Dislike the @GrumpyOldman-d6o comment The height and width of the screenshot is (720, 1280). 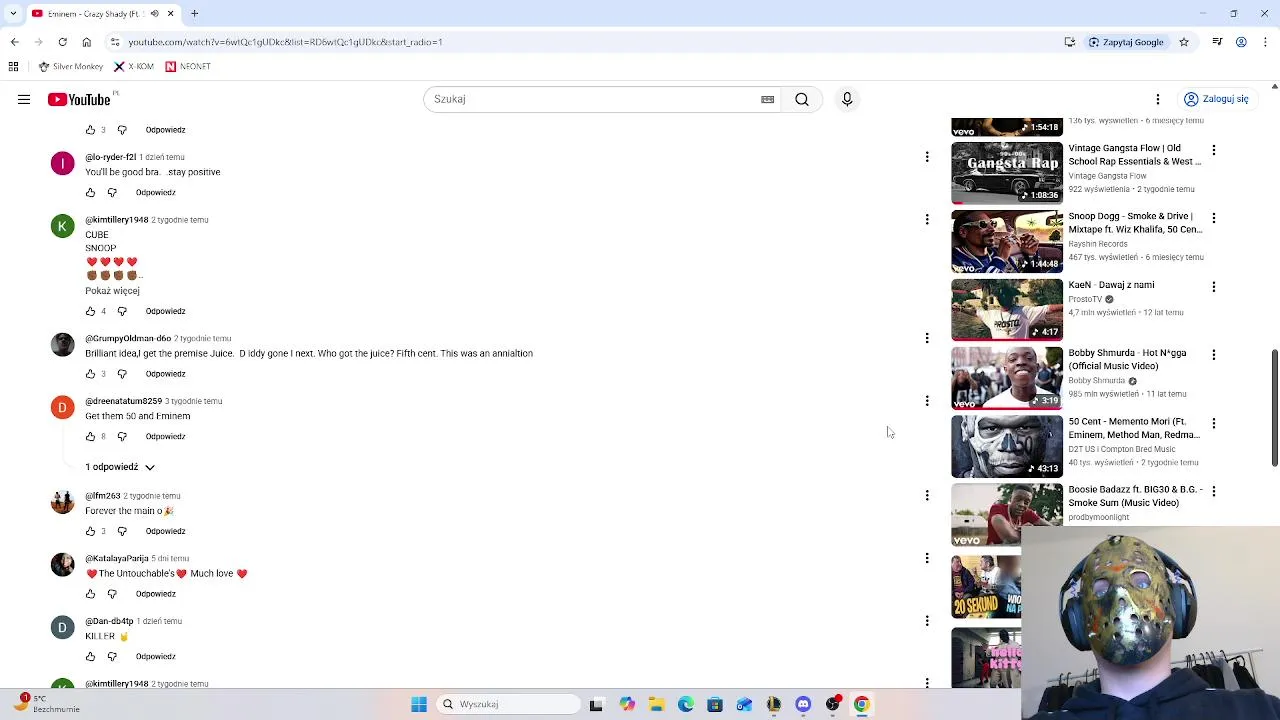pyautogui.click(x=122, y=374)
